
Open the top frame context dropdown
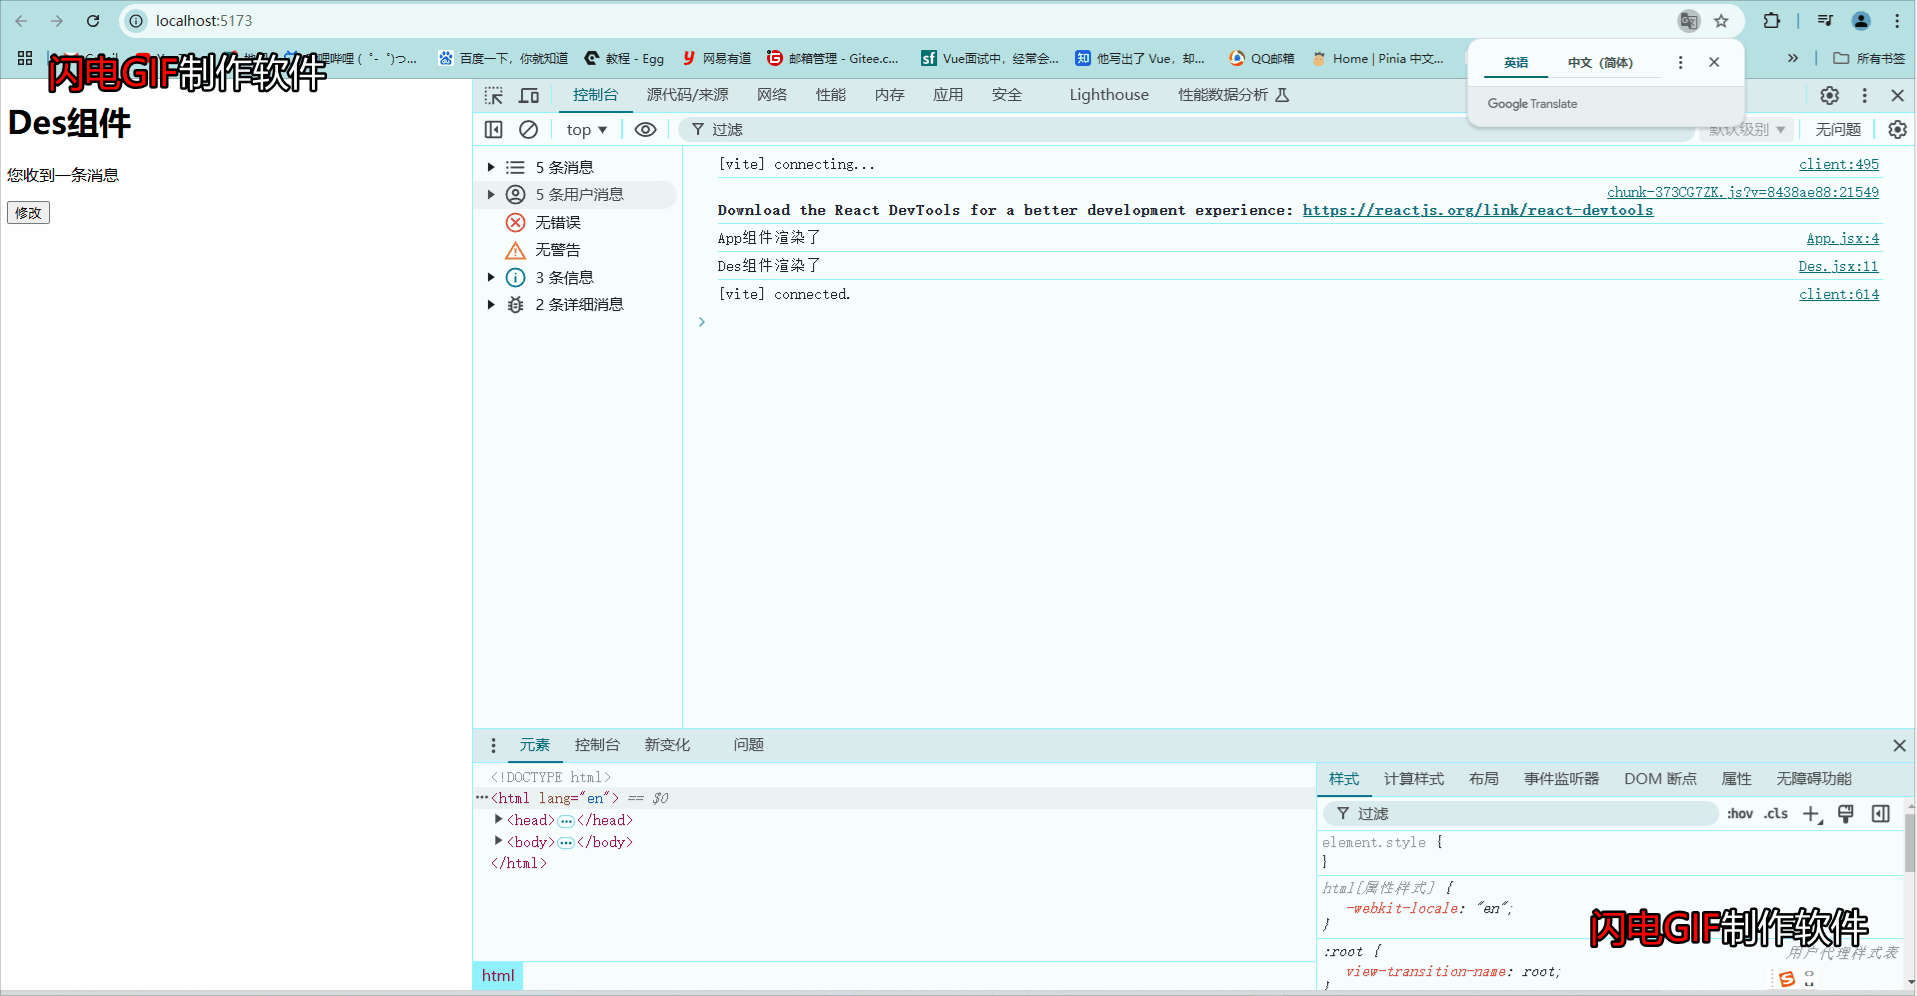[585, 129]
